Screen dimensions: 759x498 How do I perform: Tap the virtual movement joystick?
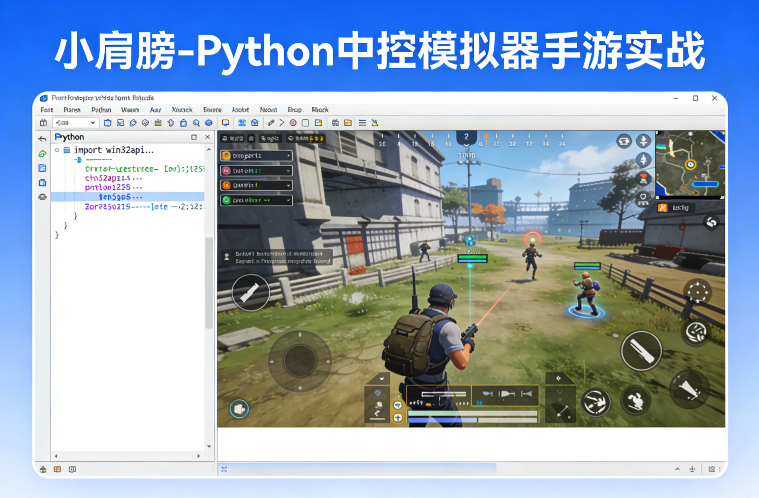[x=300, y=361]
